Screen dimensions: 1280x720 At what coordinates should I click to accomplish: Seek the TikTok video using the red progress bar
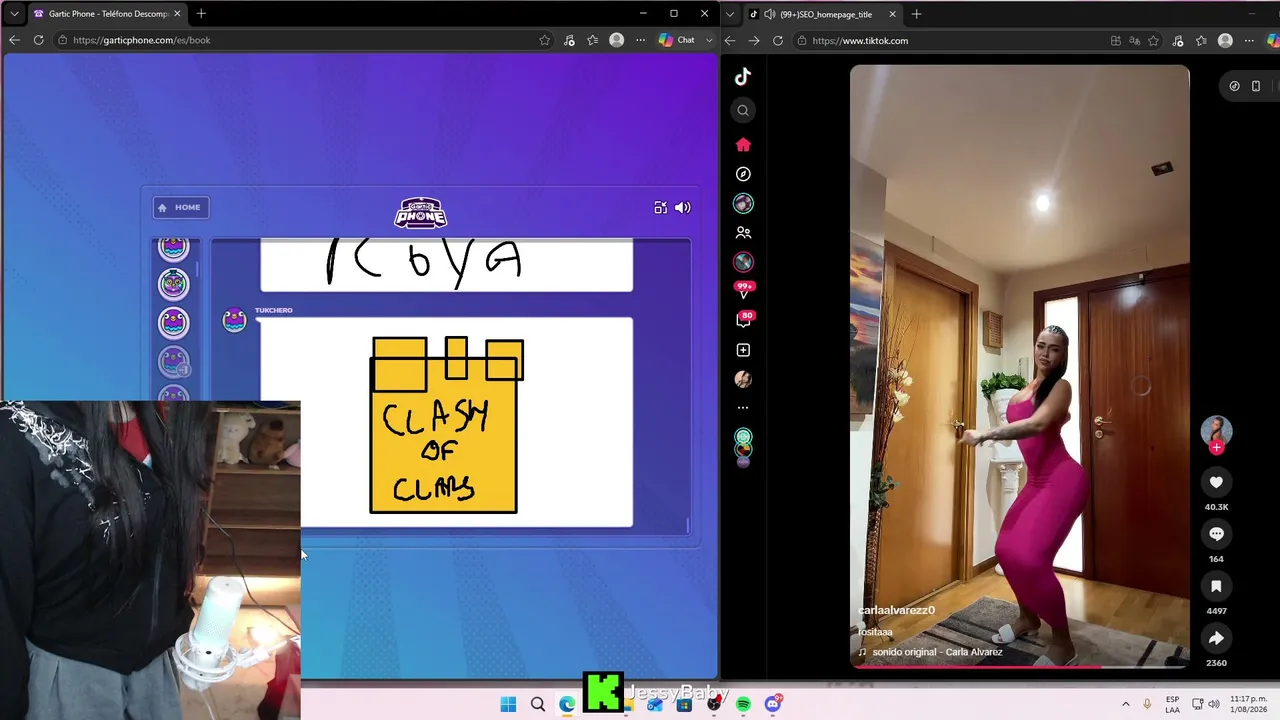click(1020, 666)
